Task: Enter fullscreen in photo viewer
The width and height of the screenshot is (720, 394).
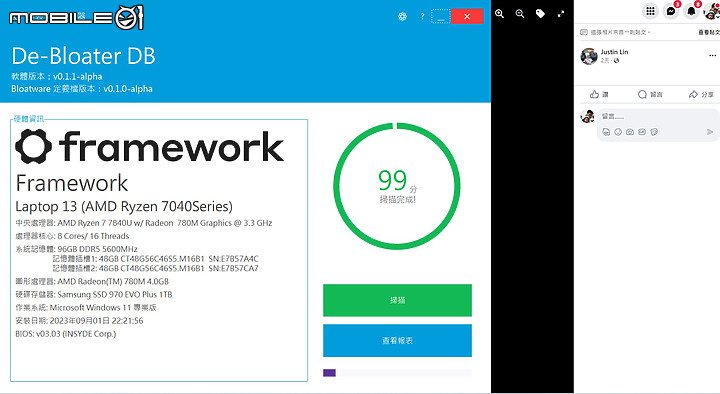Action: [x=561, y=14]
